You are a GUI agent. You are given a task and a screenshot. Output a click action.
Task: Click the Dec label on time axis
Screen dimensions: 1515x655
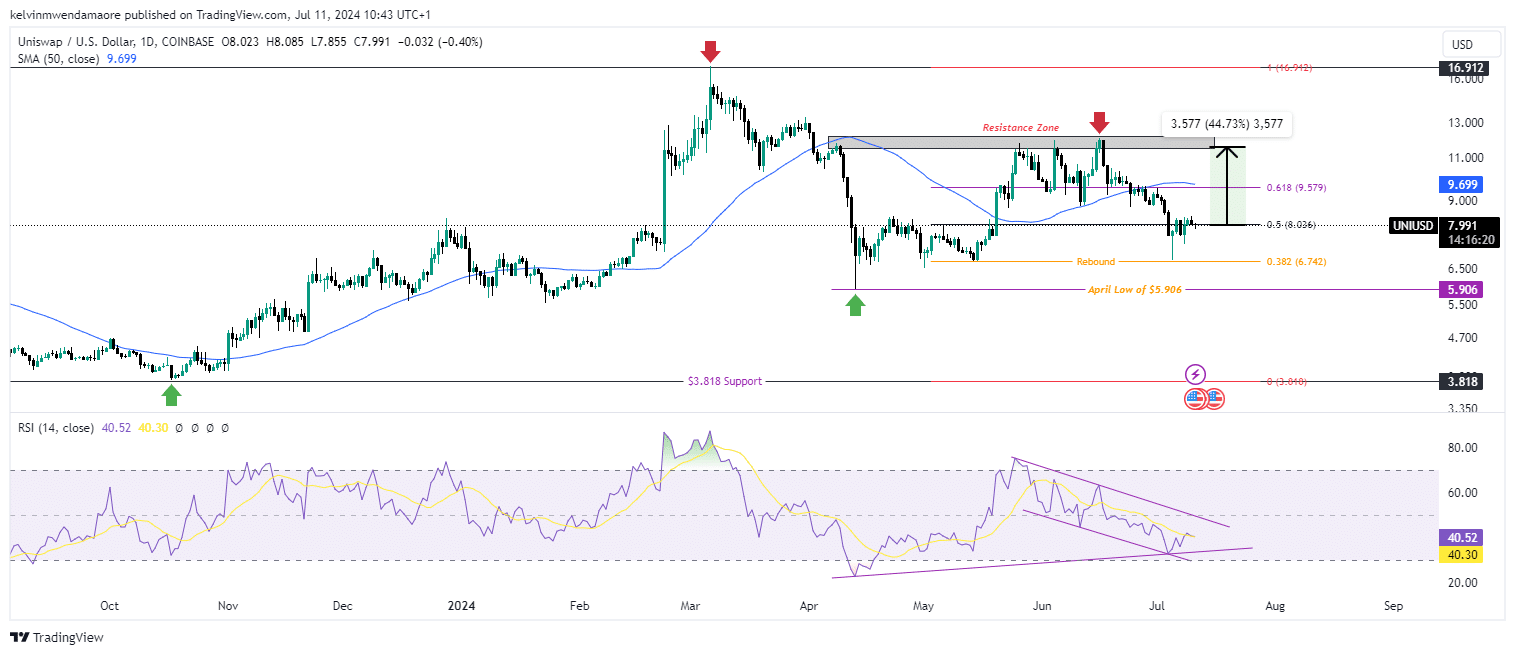tap(343, 606)
